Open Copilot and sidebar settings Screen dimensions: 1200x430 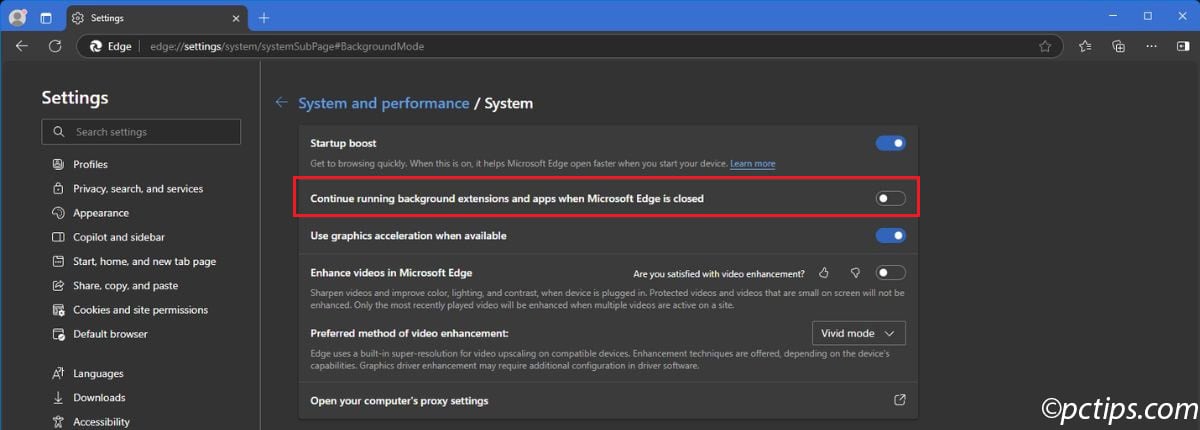tap(119, 237)
